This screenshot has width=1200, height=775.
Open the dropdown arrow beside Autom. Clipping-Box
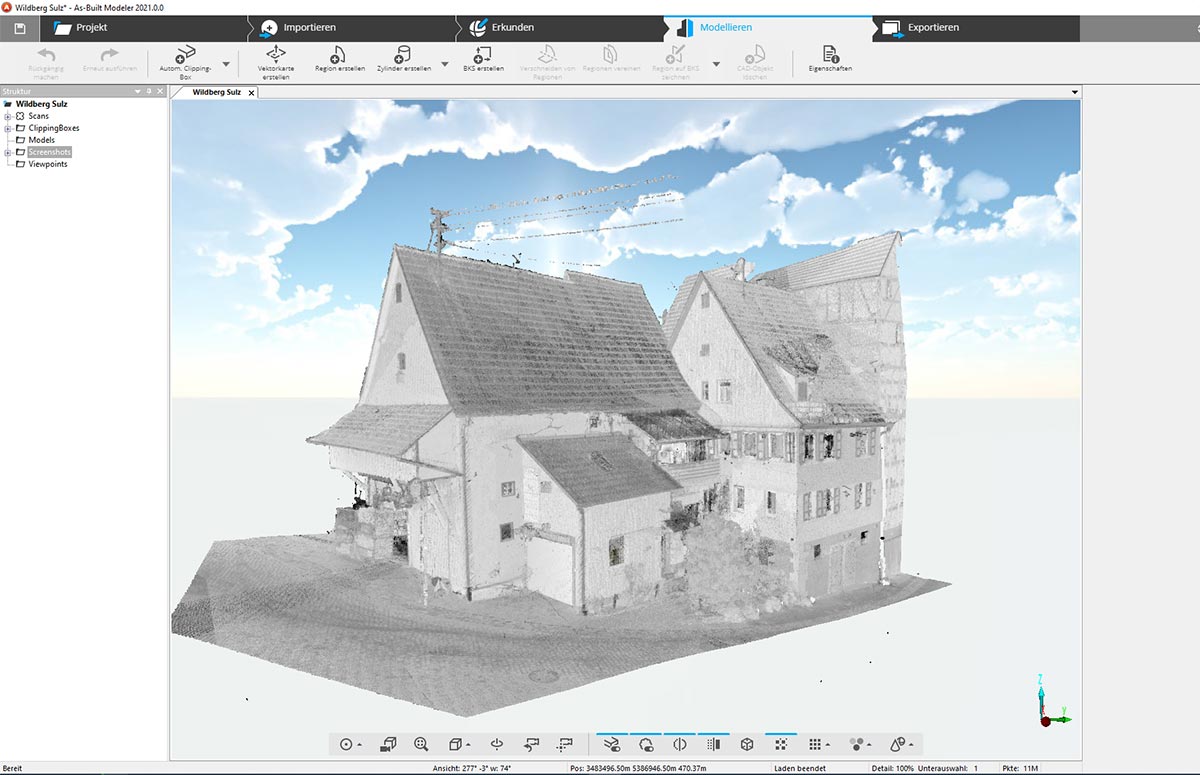[x=226, y=64]
